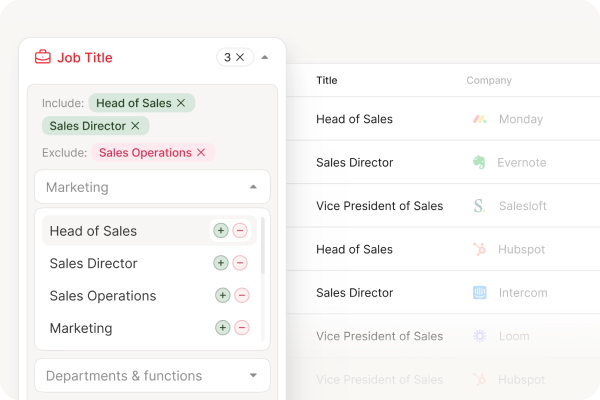The image size is (600, 400).
Task: Click the Company column header
Action: [x=489, y=80]
